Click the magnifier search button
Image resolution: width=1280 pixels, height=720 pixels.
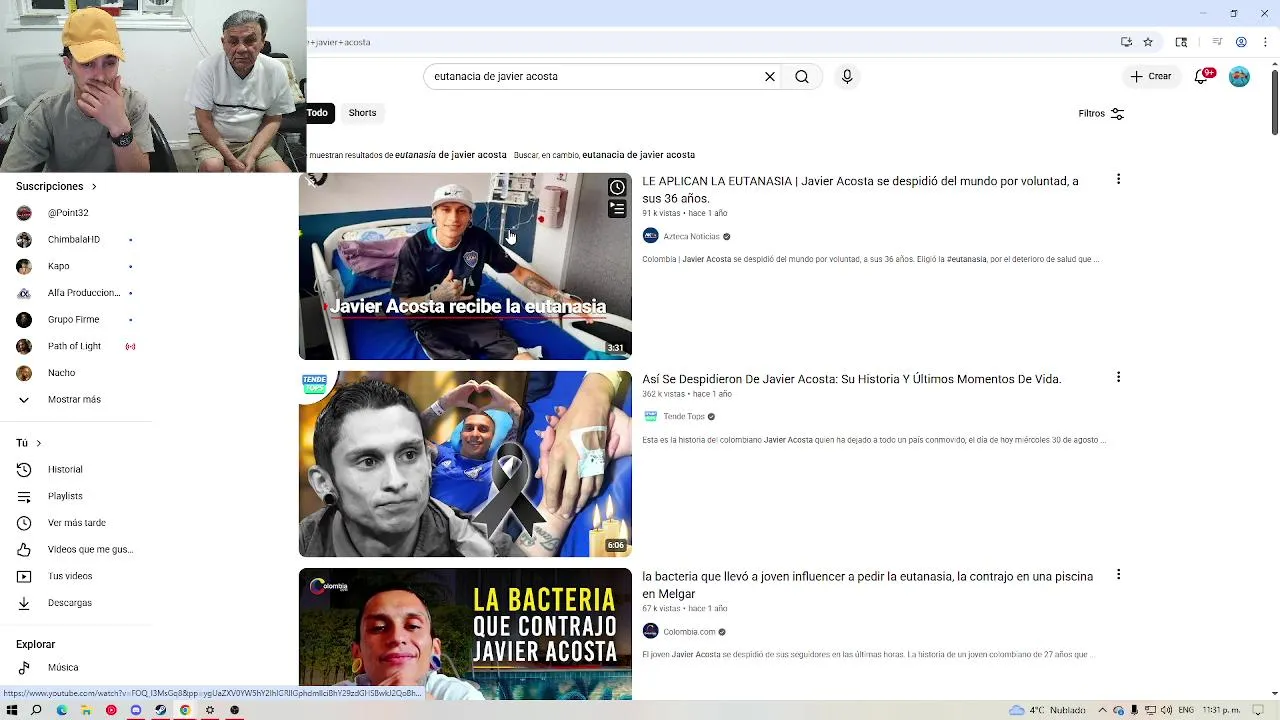(802, 76)
